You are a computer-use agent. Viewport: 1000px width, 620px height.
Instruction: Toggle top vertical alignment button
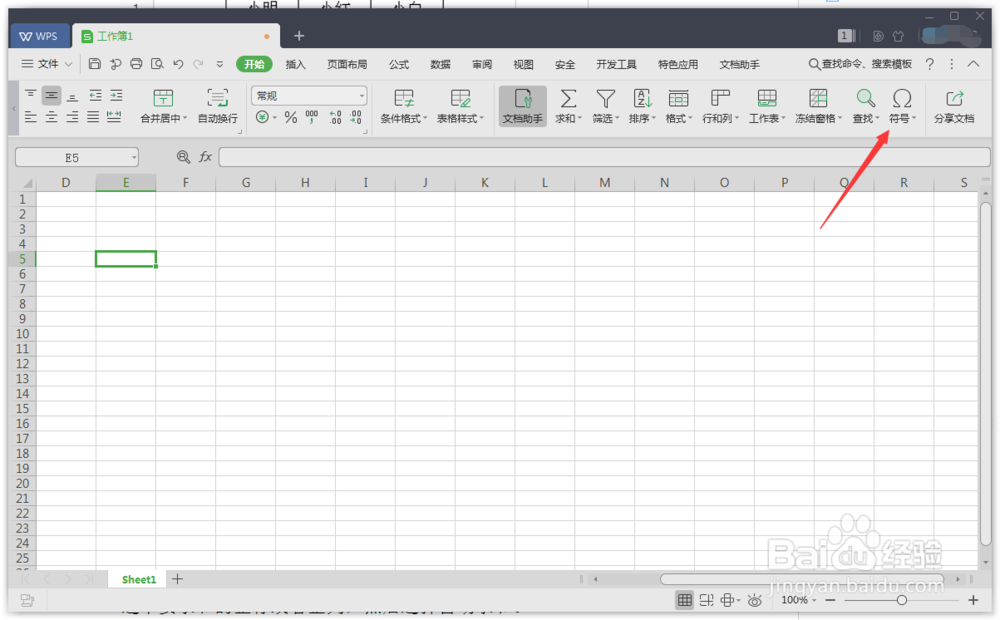pos(31,96)
